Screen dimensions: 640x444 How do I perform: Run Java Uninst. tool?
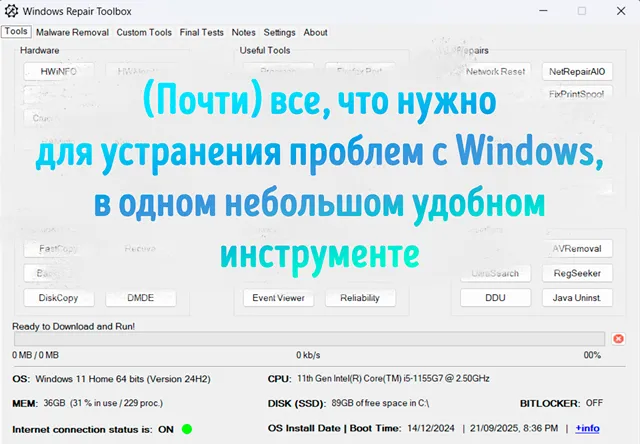click(x=577, y=298)
